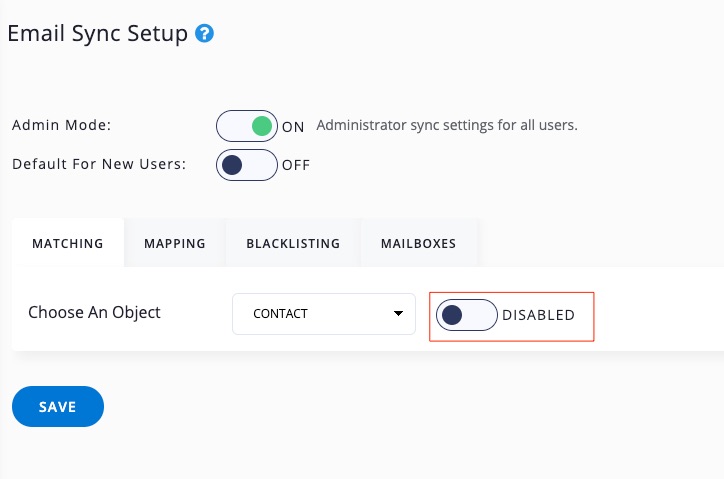
Task: Click the "Default For New Users:" label
Action: 99,165
